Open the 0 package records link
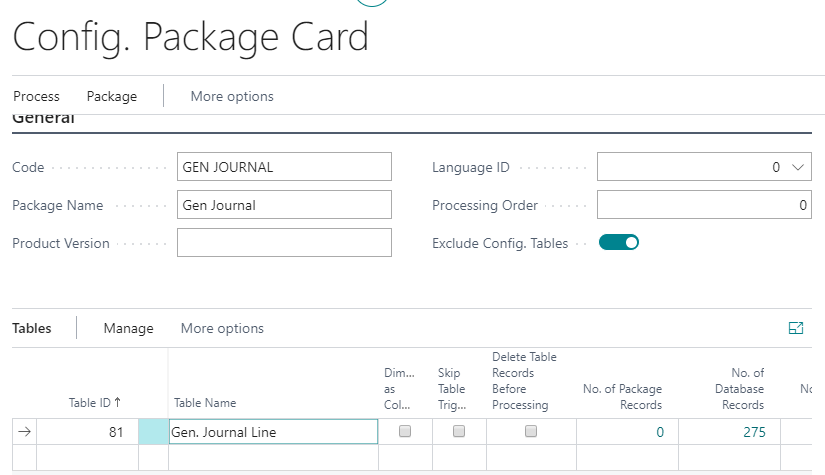The width and height of the screenshot is (825, 475). pyautogui.click(x=659, y=432)
